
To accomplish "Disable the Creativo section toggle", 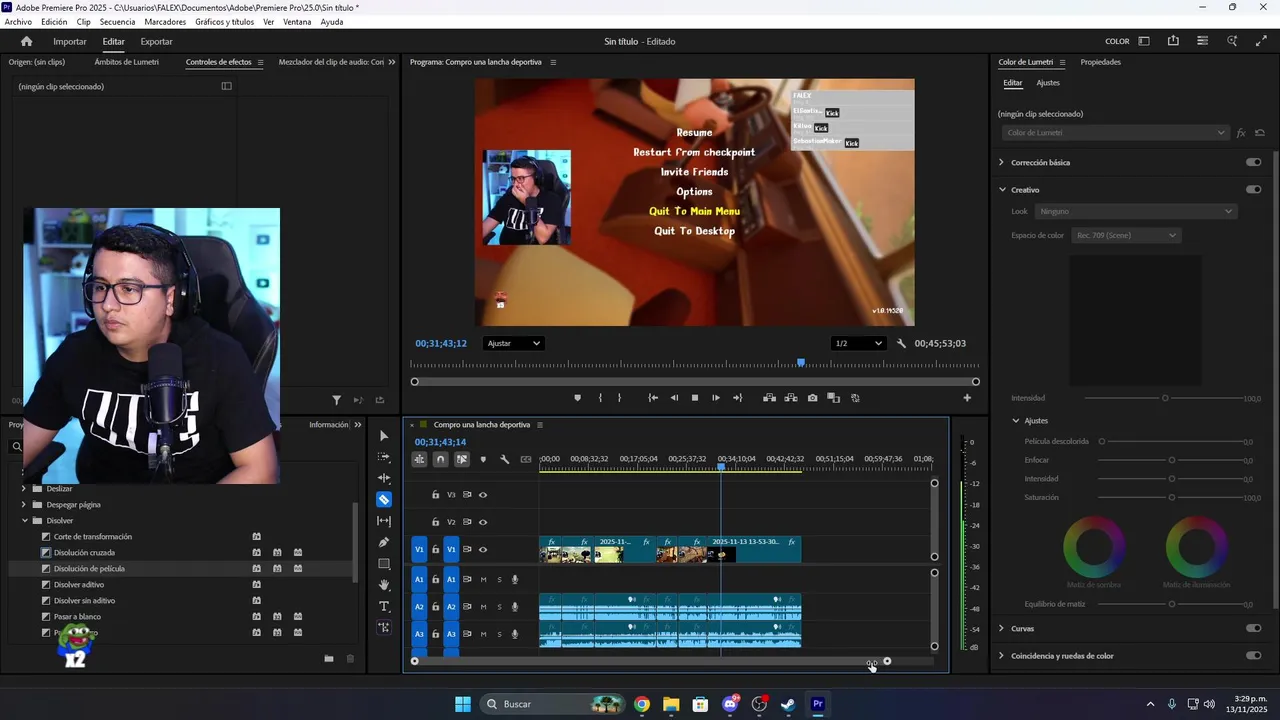I will 1253,189.
